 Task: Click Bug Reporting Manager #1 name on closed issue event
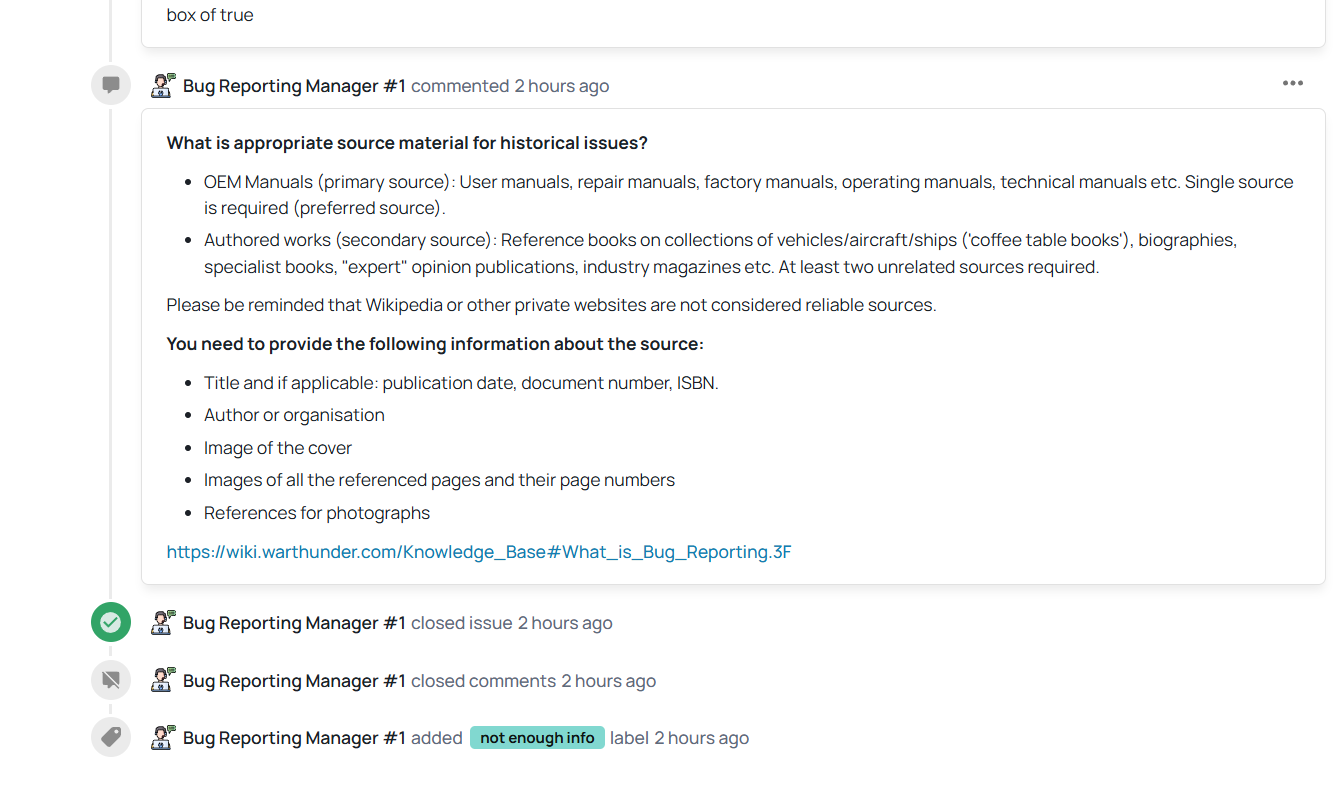point(294,623)
